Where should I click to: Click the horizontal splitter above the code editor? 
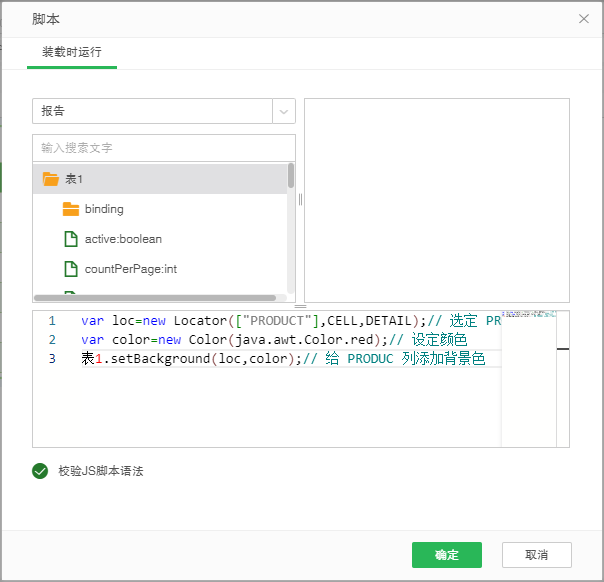pyautogui.click(x=300, y=306)
